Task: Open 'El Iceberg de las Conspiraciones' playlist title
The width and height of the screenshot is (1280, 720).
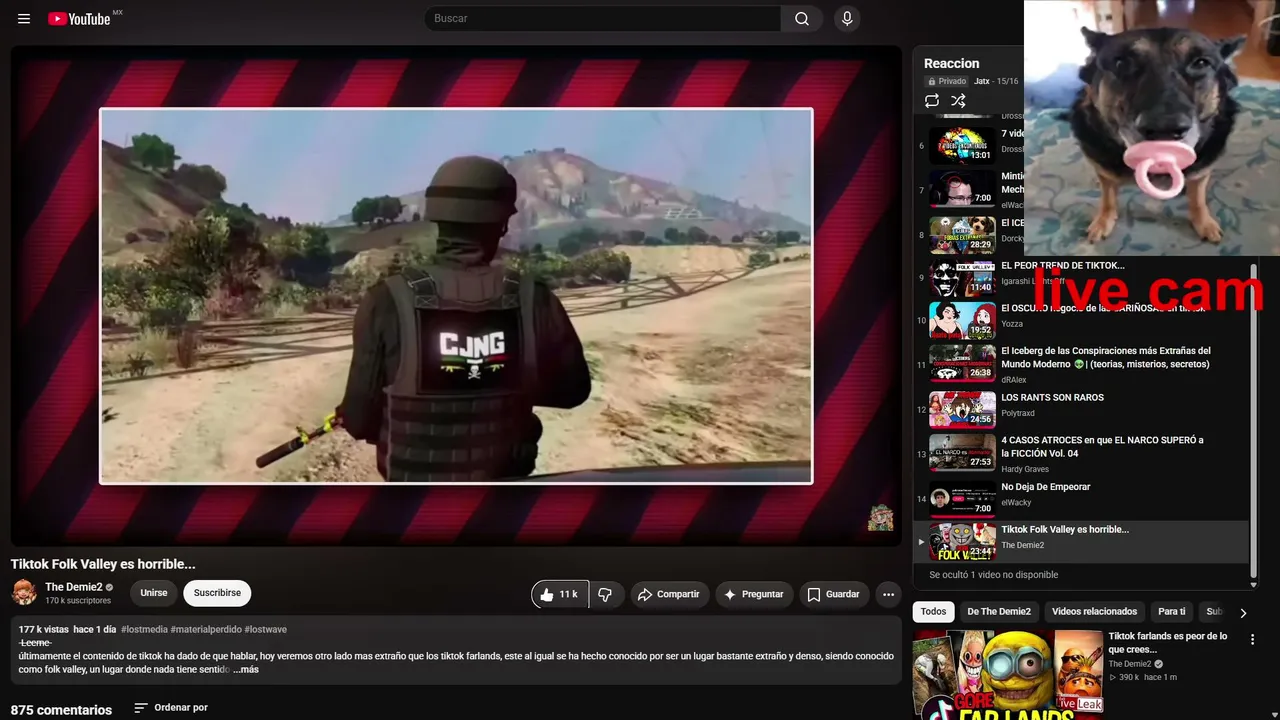Action: pyautogui.click(x=1106, y=358)
